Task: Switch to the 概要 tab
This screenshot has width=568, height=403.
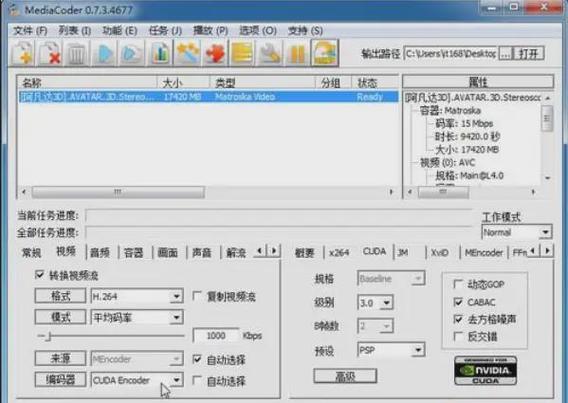Action: click(304, 252)
